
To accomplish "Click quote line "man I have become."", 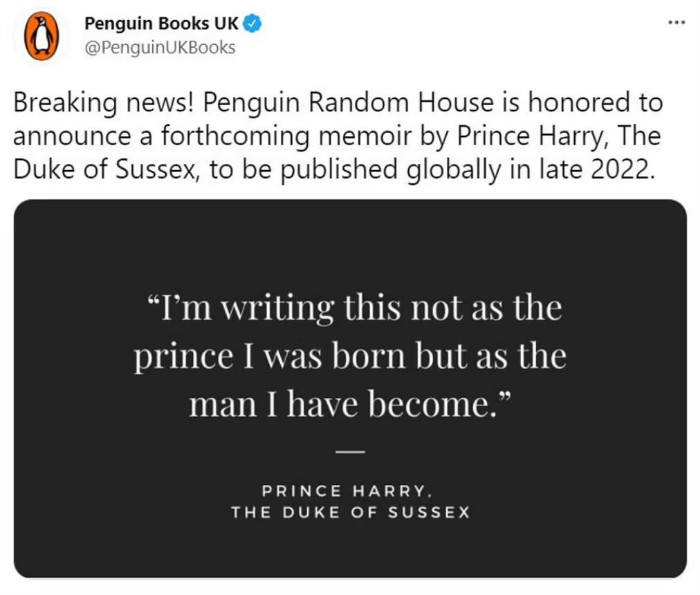I will (x=349, y=405).
